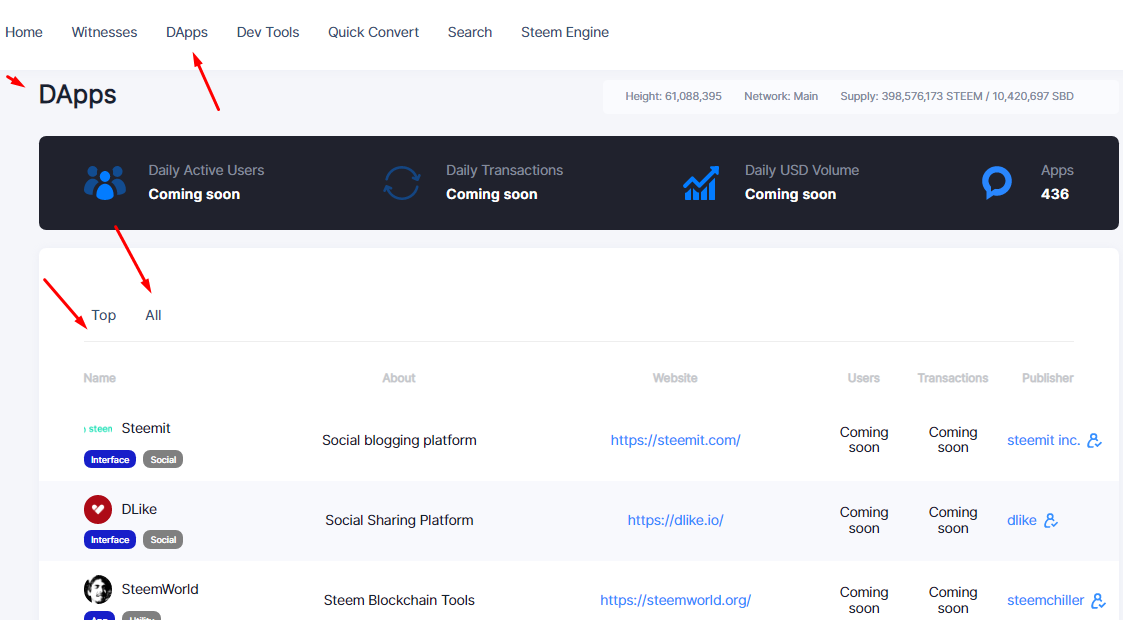Click 'Steem Blockchain Tools' description

399,601
